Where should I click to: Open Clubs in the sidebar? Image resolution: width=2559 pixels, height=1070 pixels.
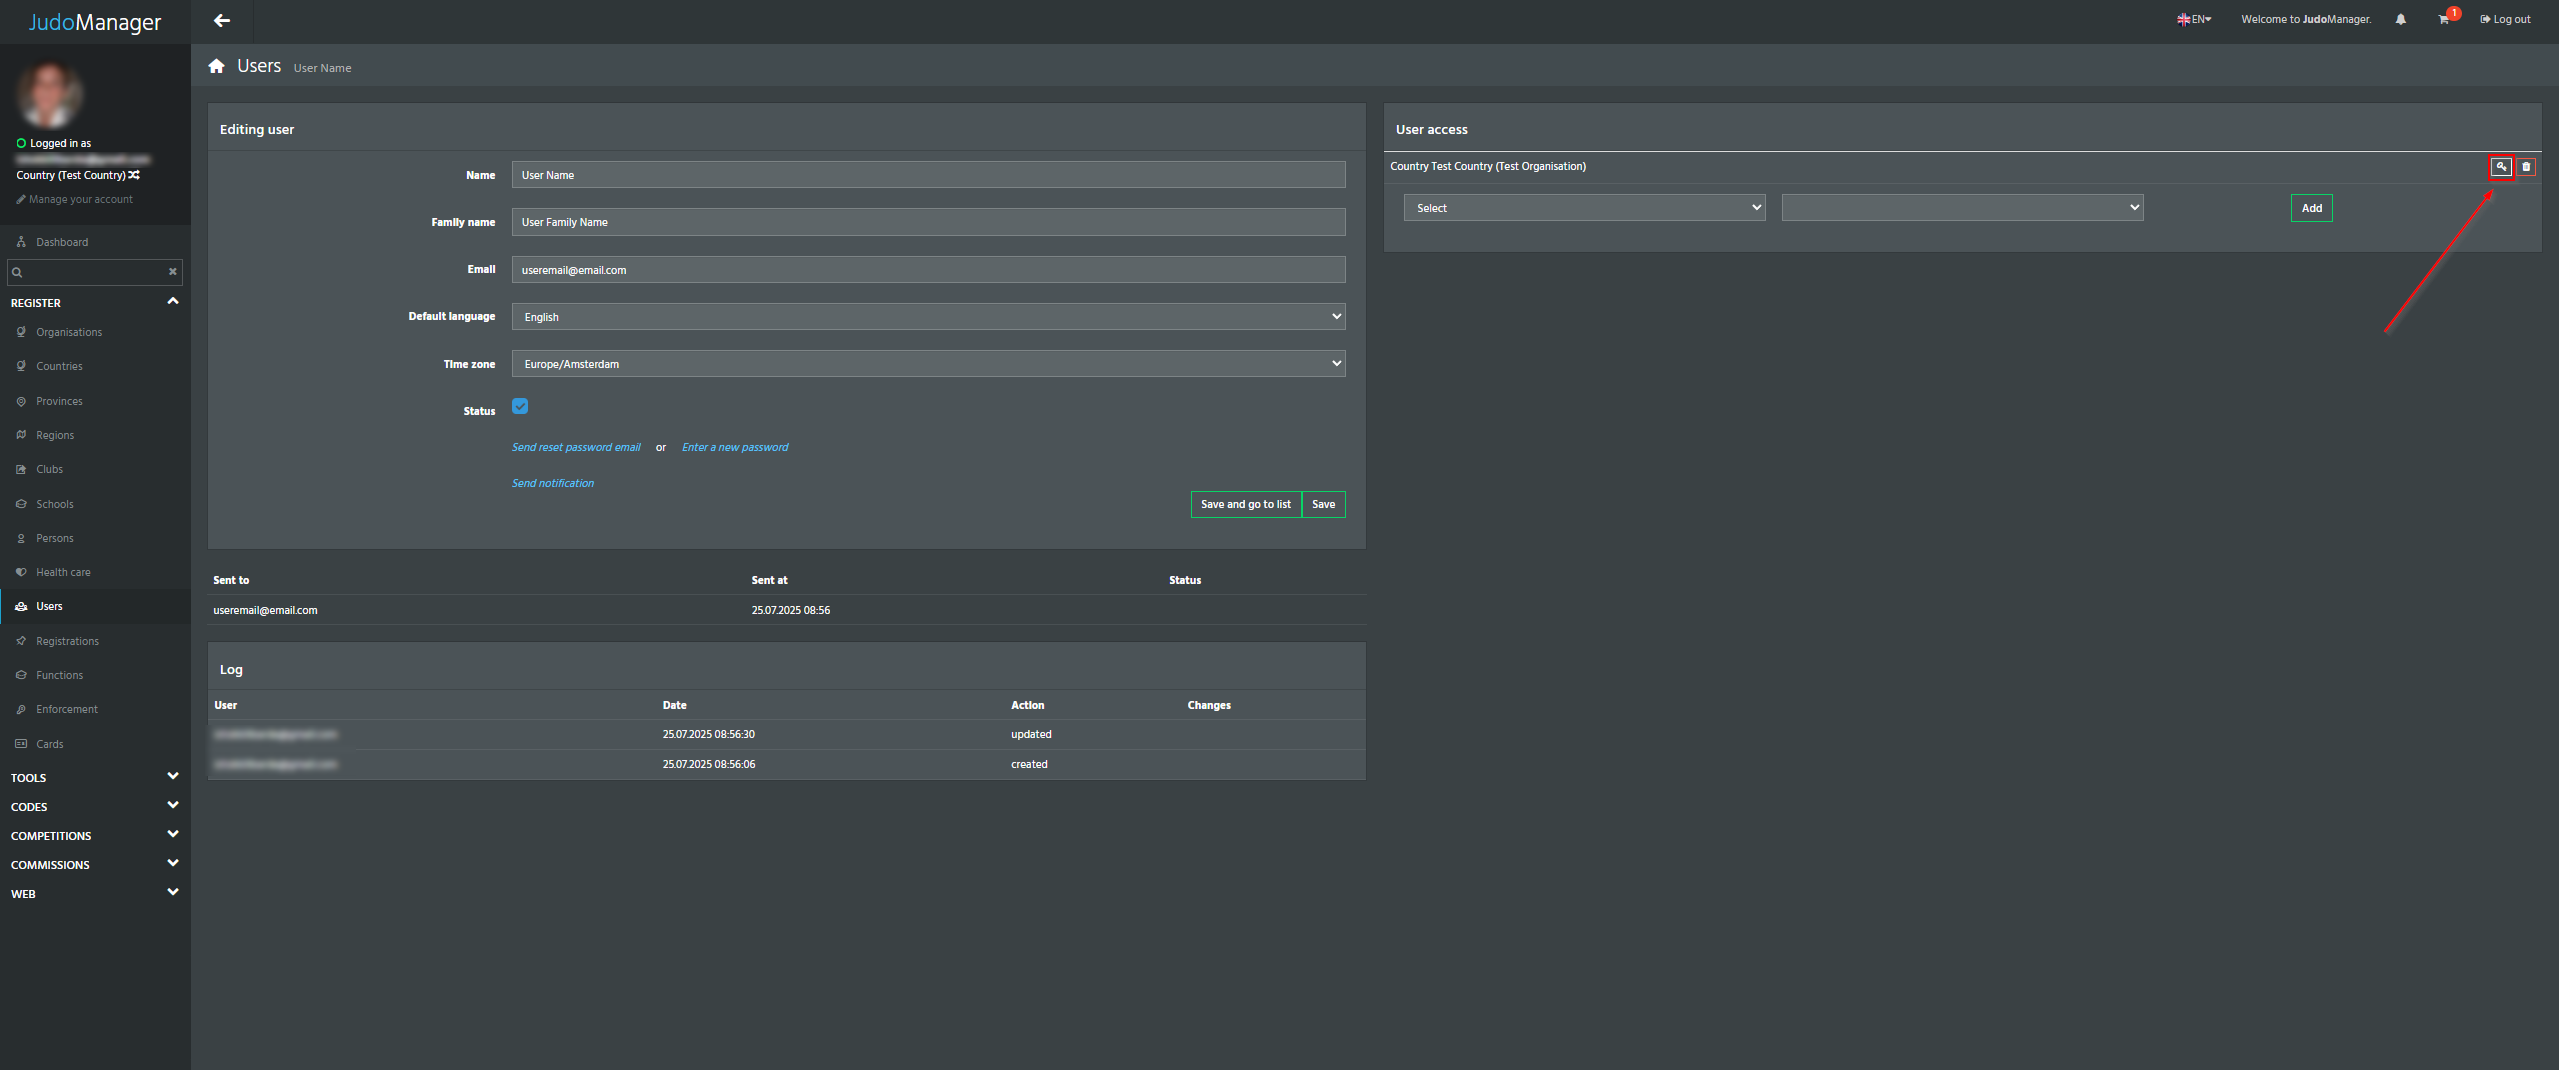pyautogui.click(x=49, y=469)
